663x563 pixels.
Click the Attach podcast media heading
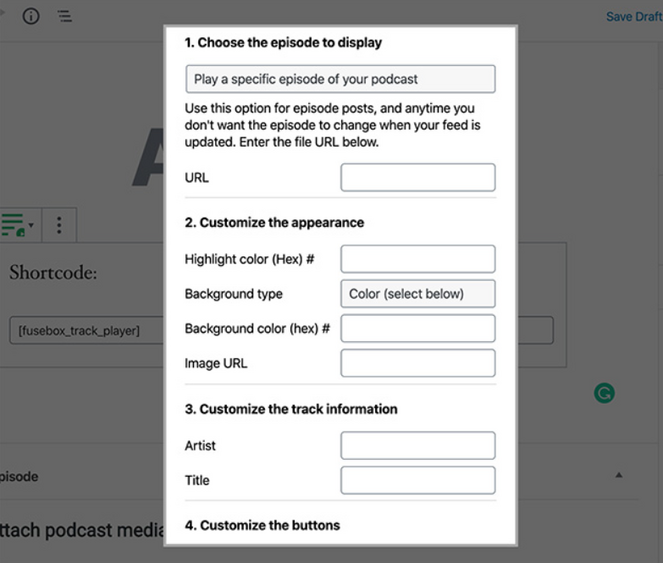pos(80,529)
